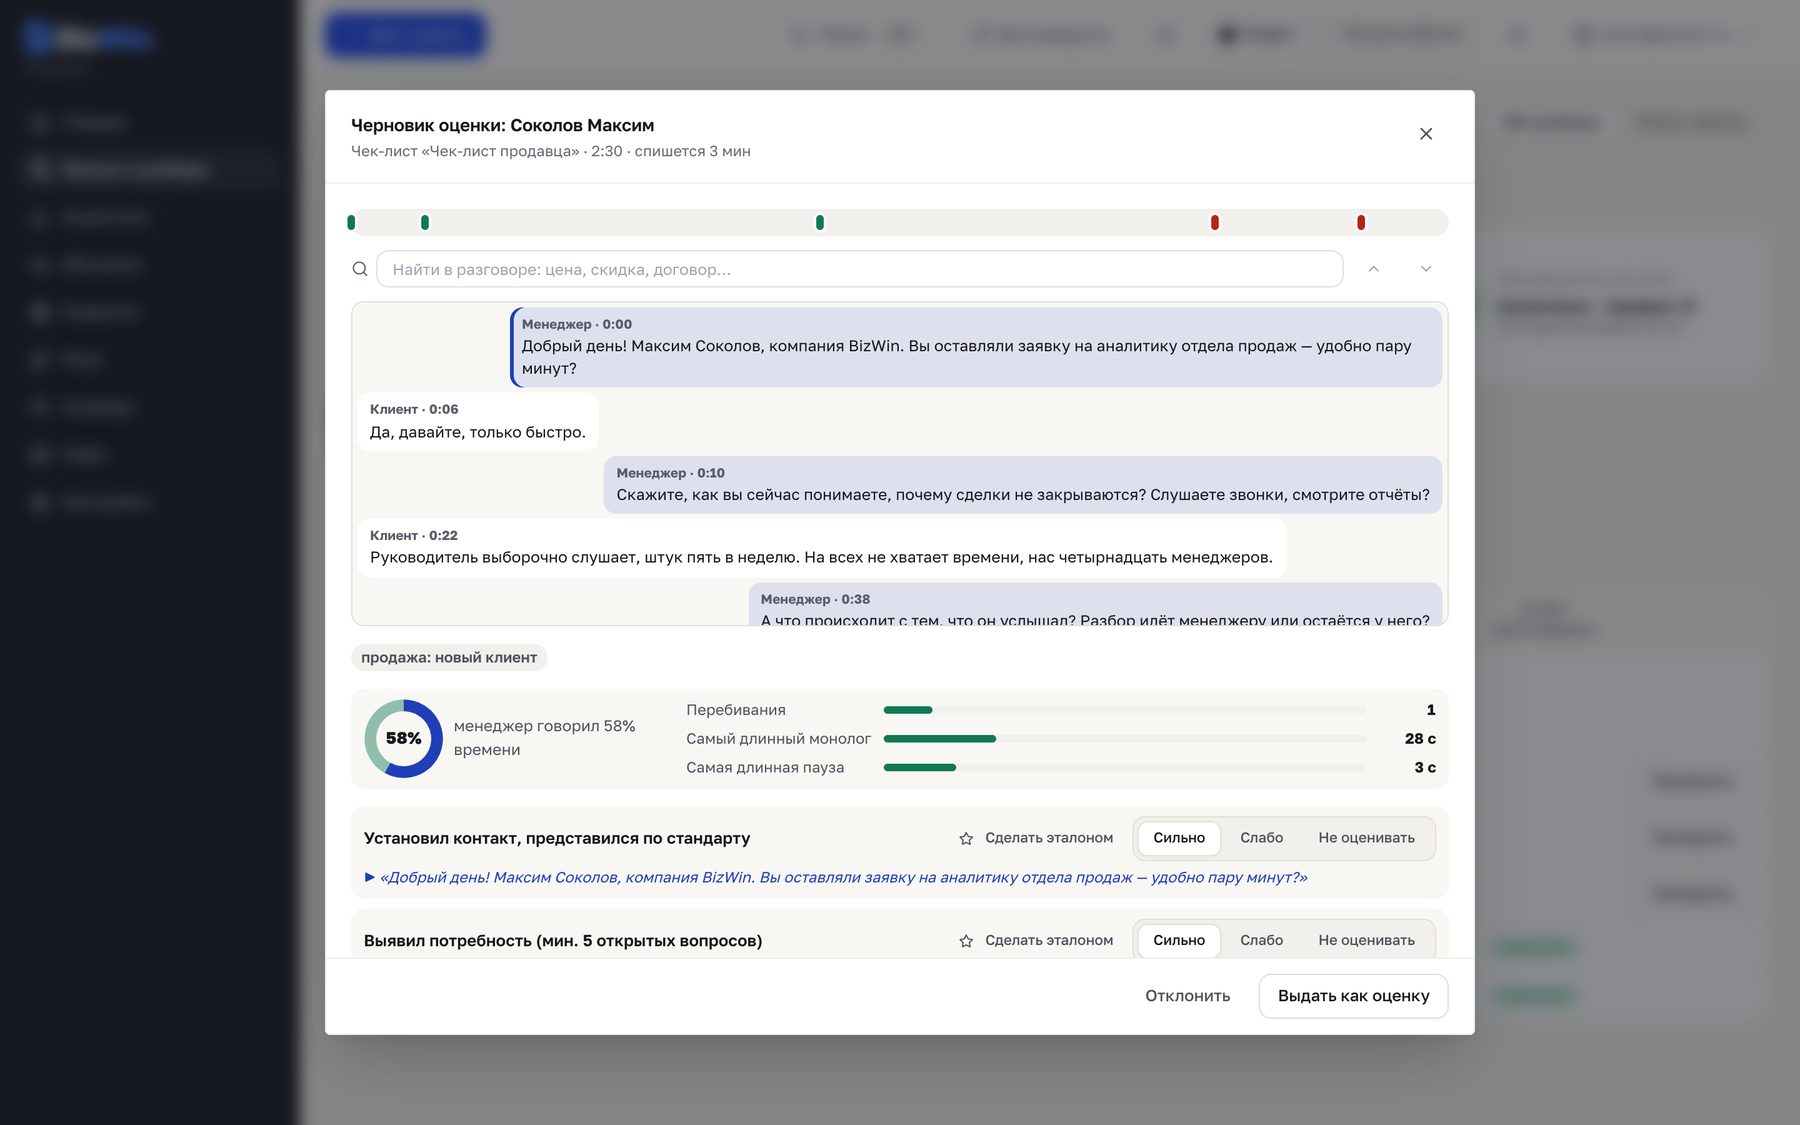The width and height of the screenshot is (1800, 1125).
Task: Set «Выявил потребность» to Не оценивать
Action: 1366,940
